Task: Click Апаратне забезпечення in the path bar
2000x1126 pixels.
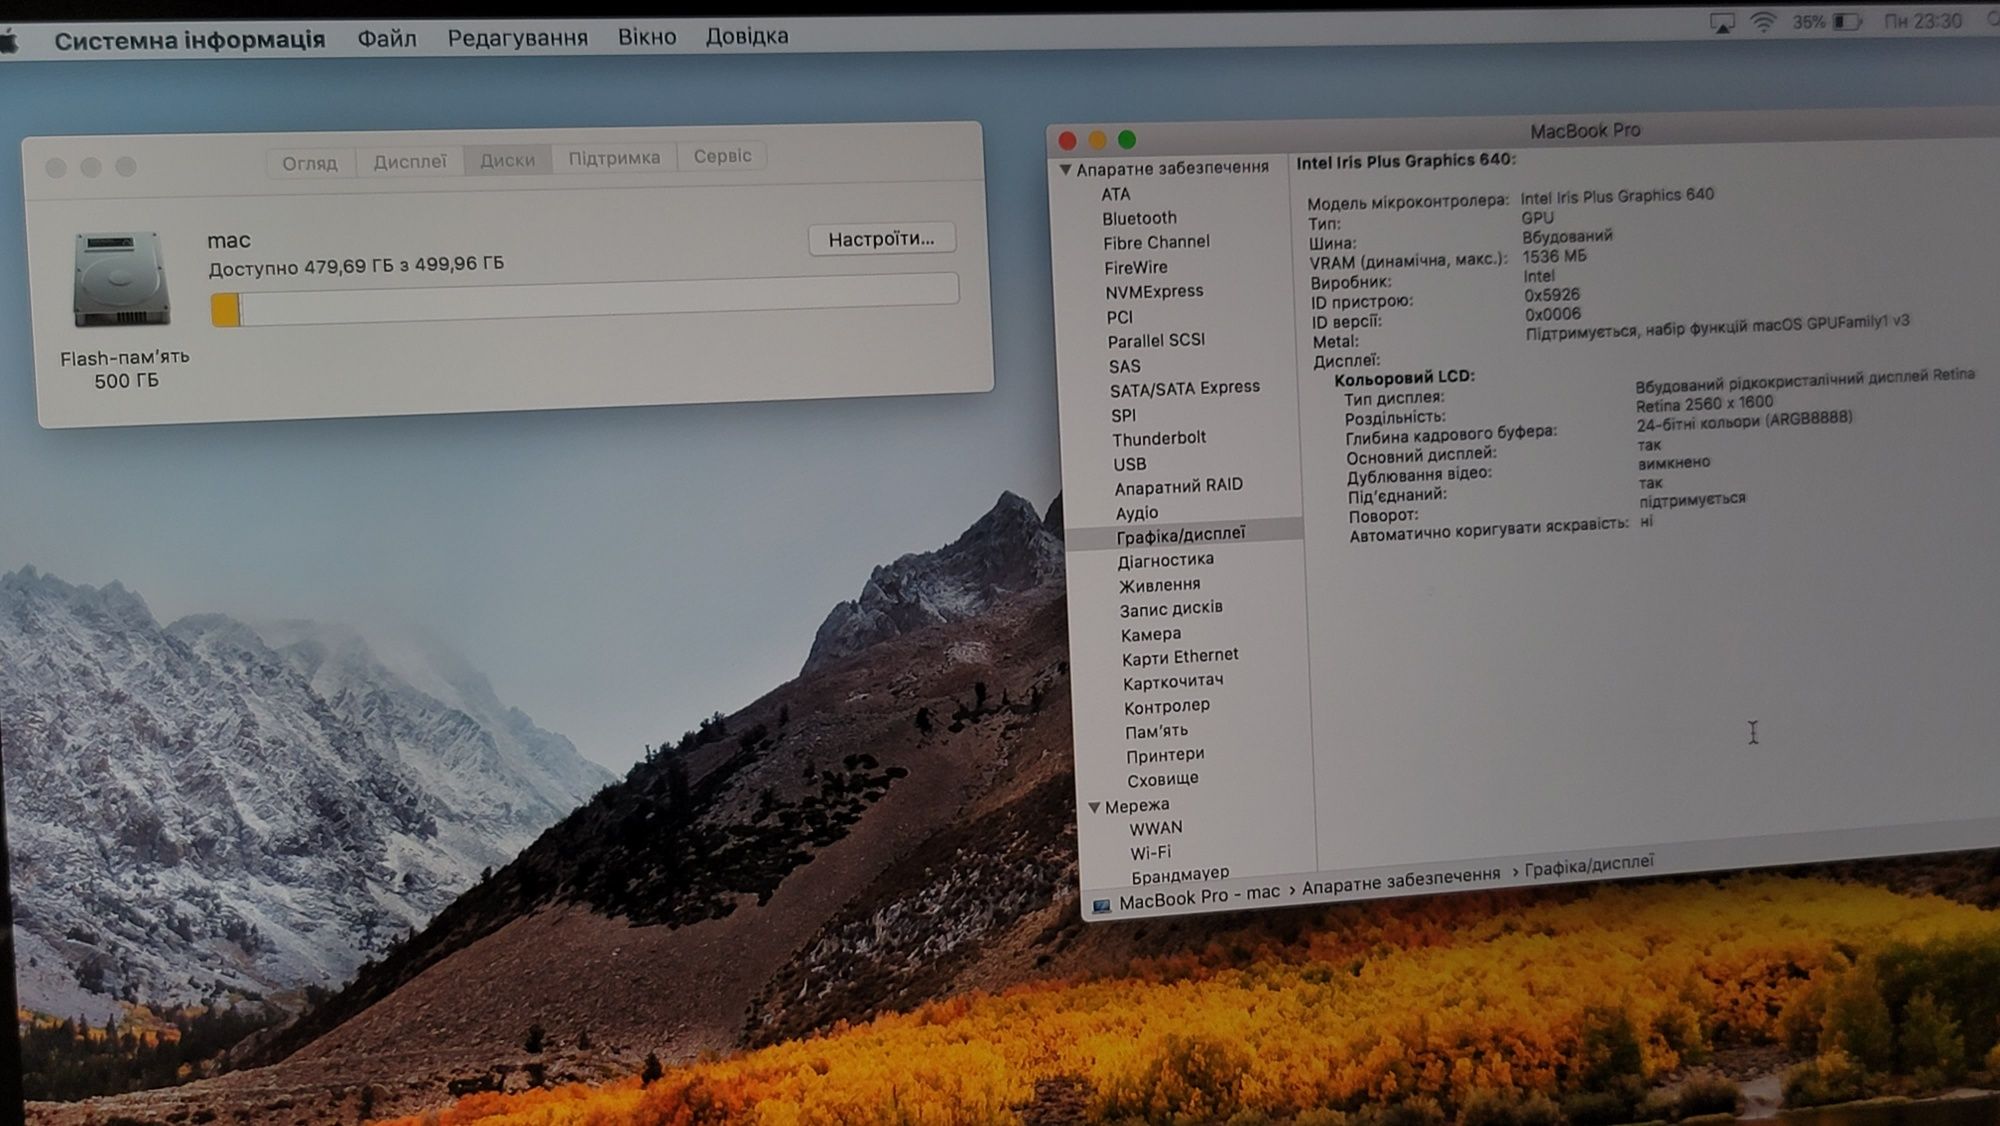Action: point(1400,880)
